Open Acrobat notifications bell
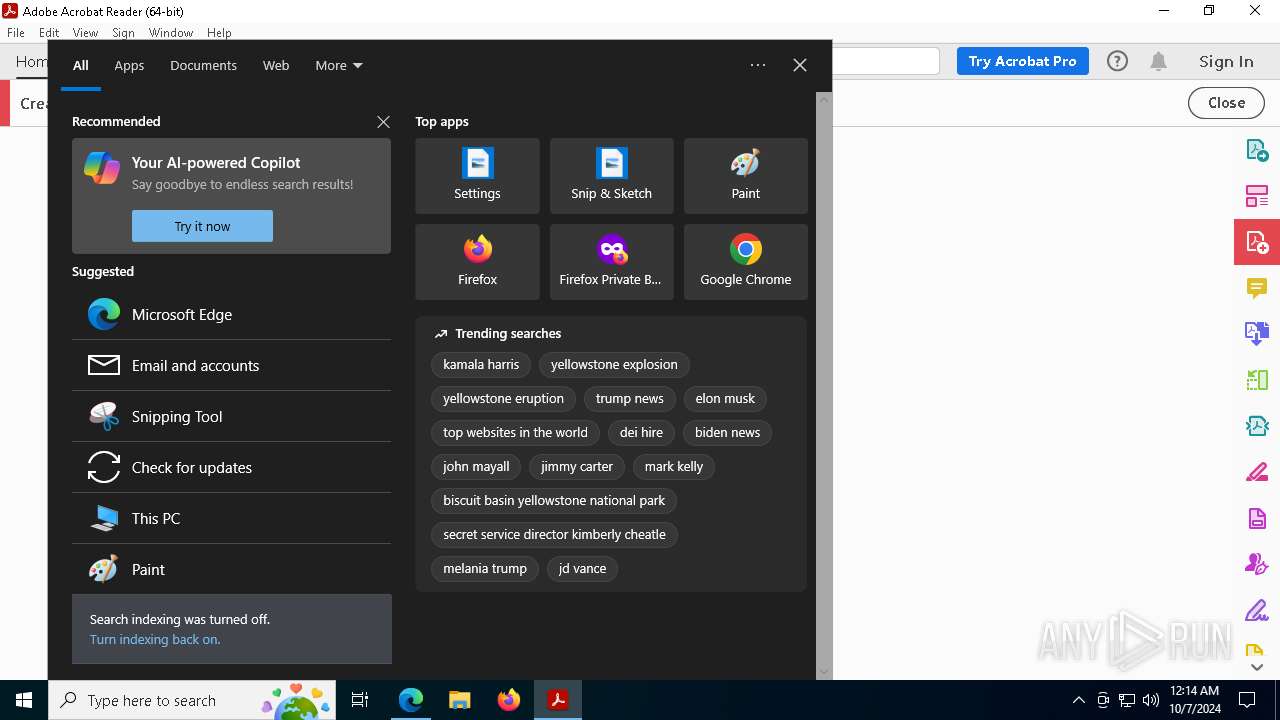Viewport: 1280px width, 720px height. (x=1158, y=61)
